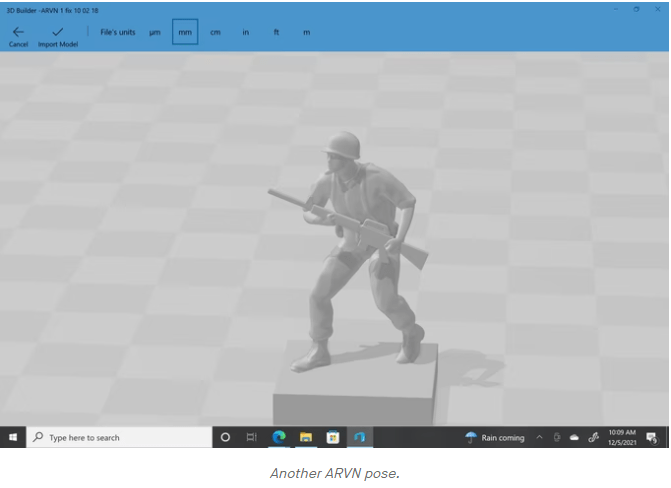Set file units to inches

[x=246, y=32]
